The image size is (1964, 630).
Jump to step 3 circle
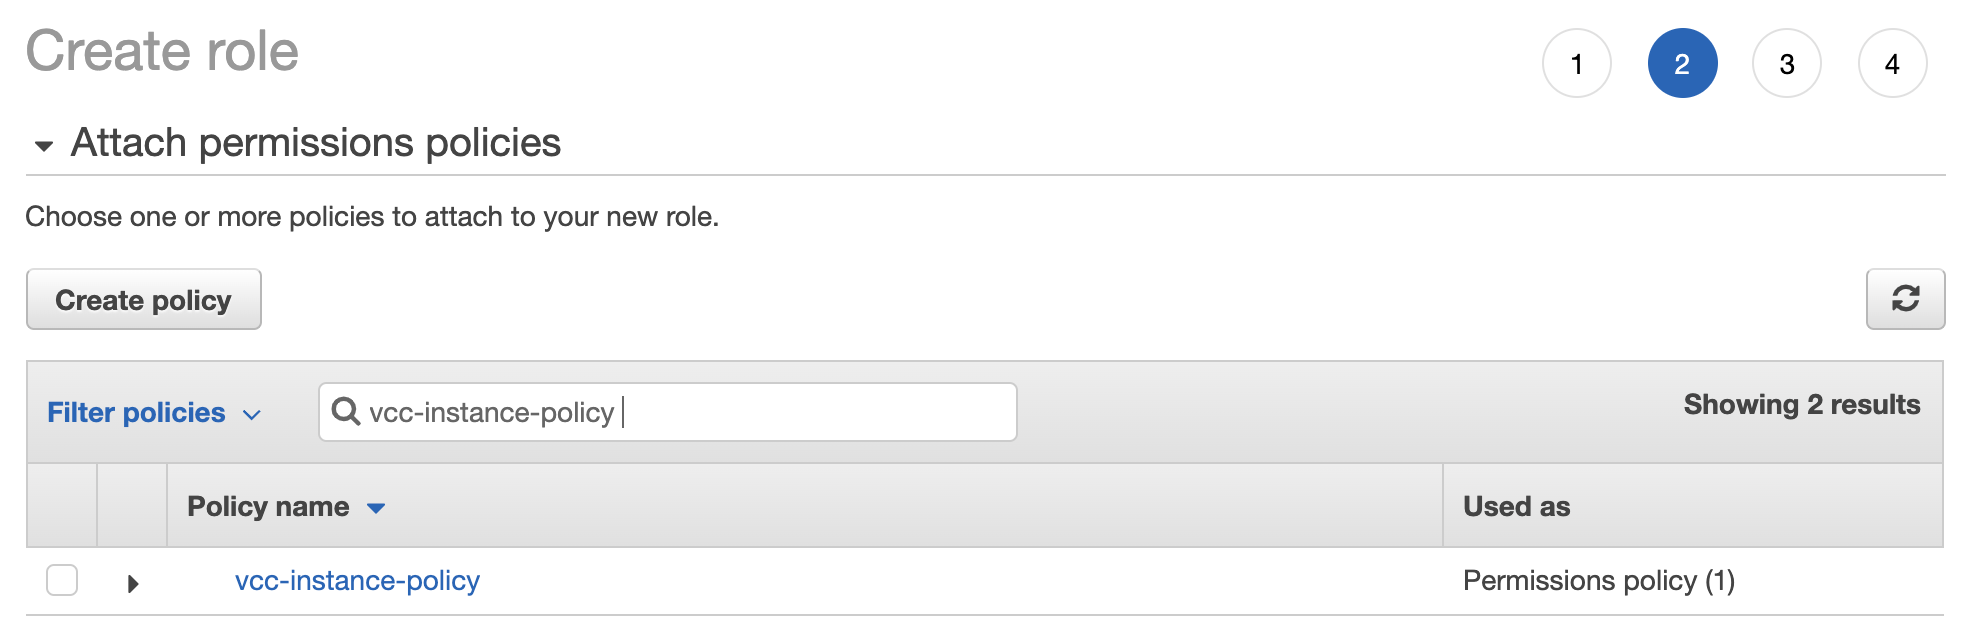(x=1787, y=63)
